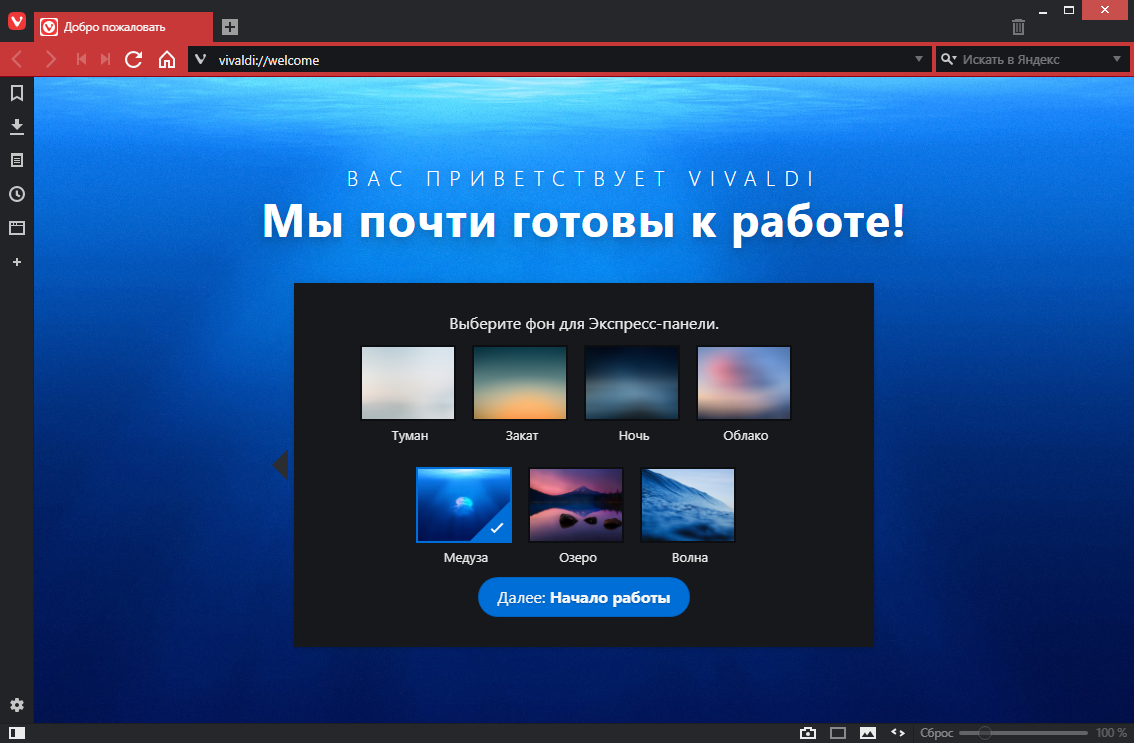Screen dimensions: 1134x743
Task: Reset zoom with the Сброс button
Action: pos(936,733)
